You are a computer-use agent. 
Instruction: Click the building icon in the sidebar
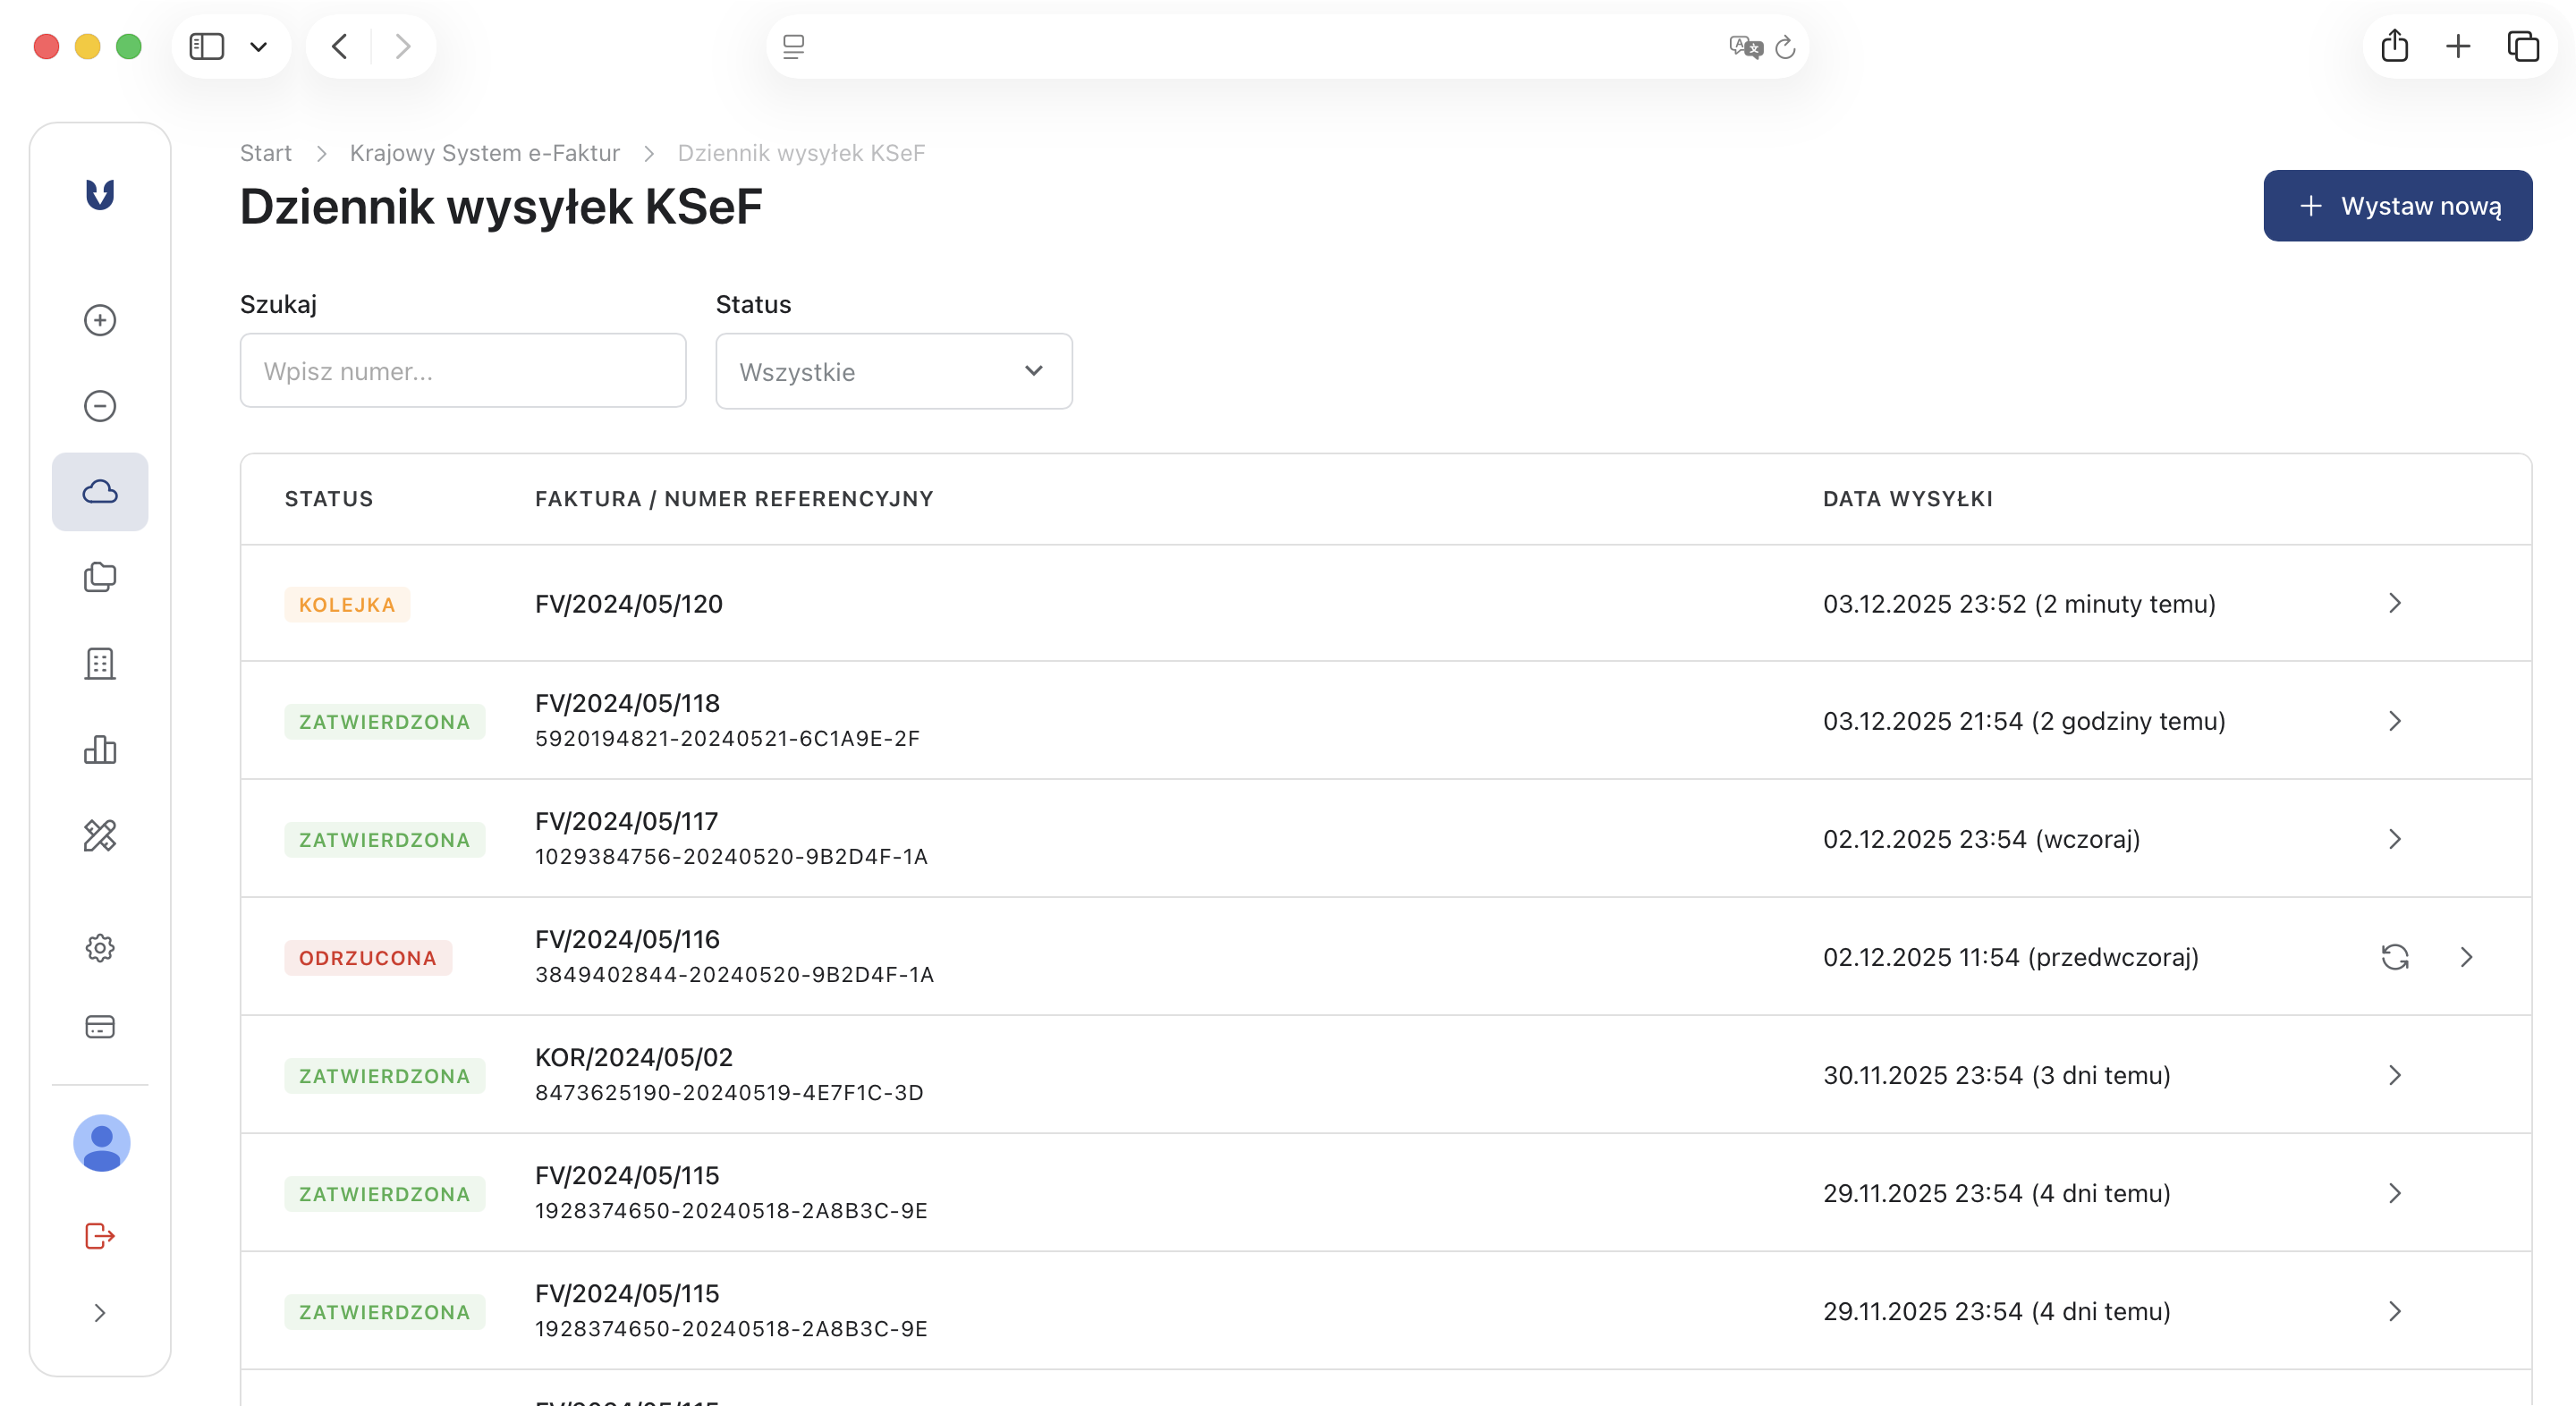point(100,663)
